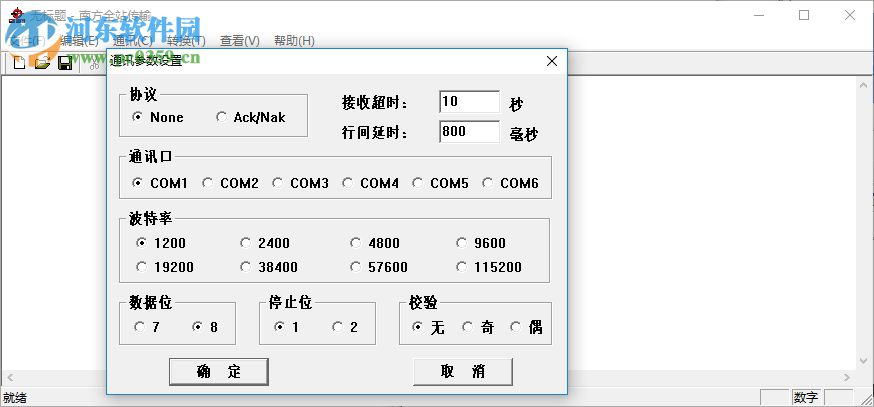Click 数字 status bar indicator
This screenshot has height=407, width=874.
coord(806,398)
